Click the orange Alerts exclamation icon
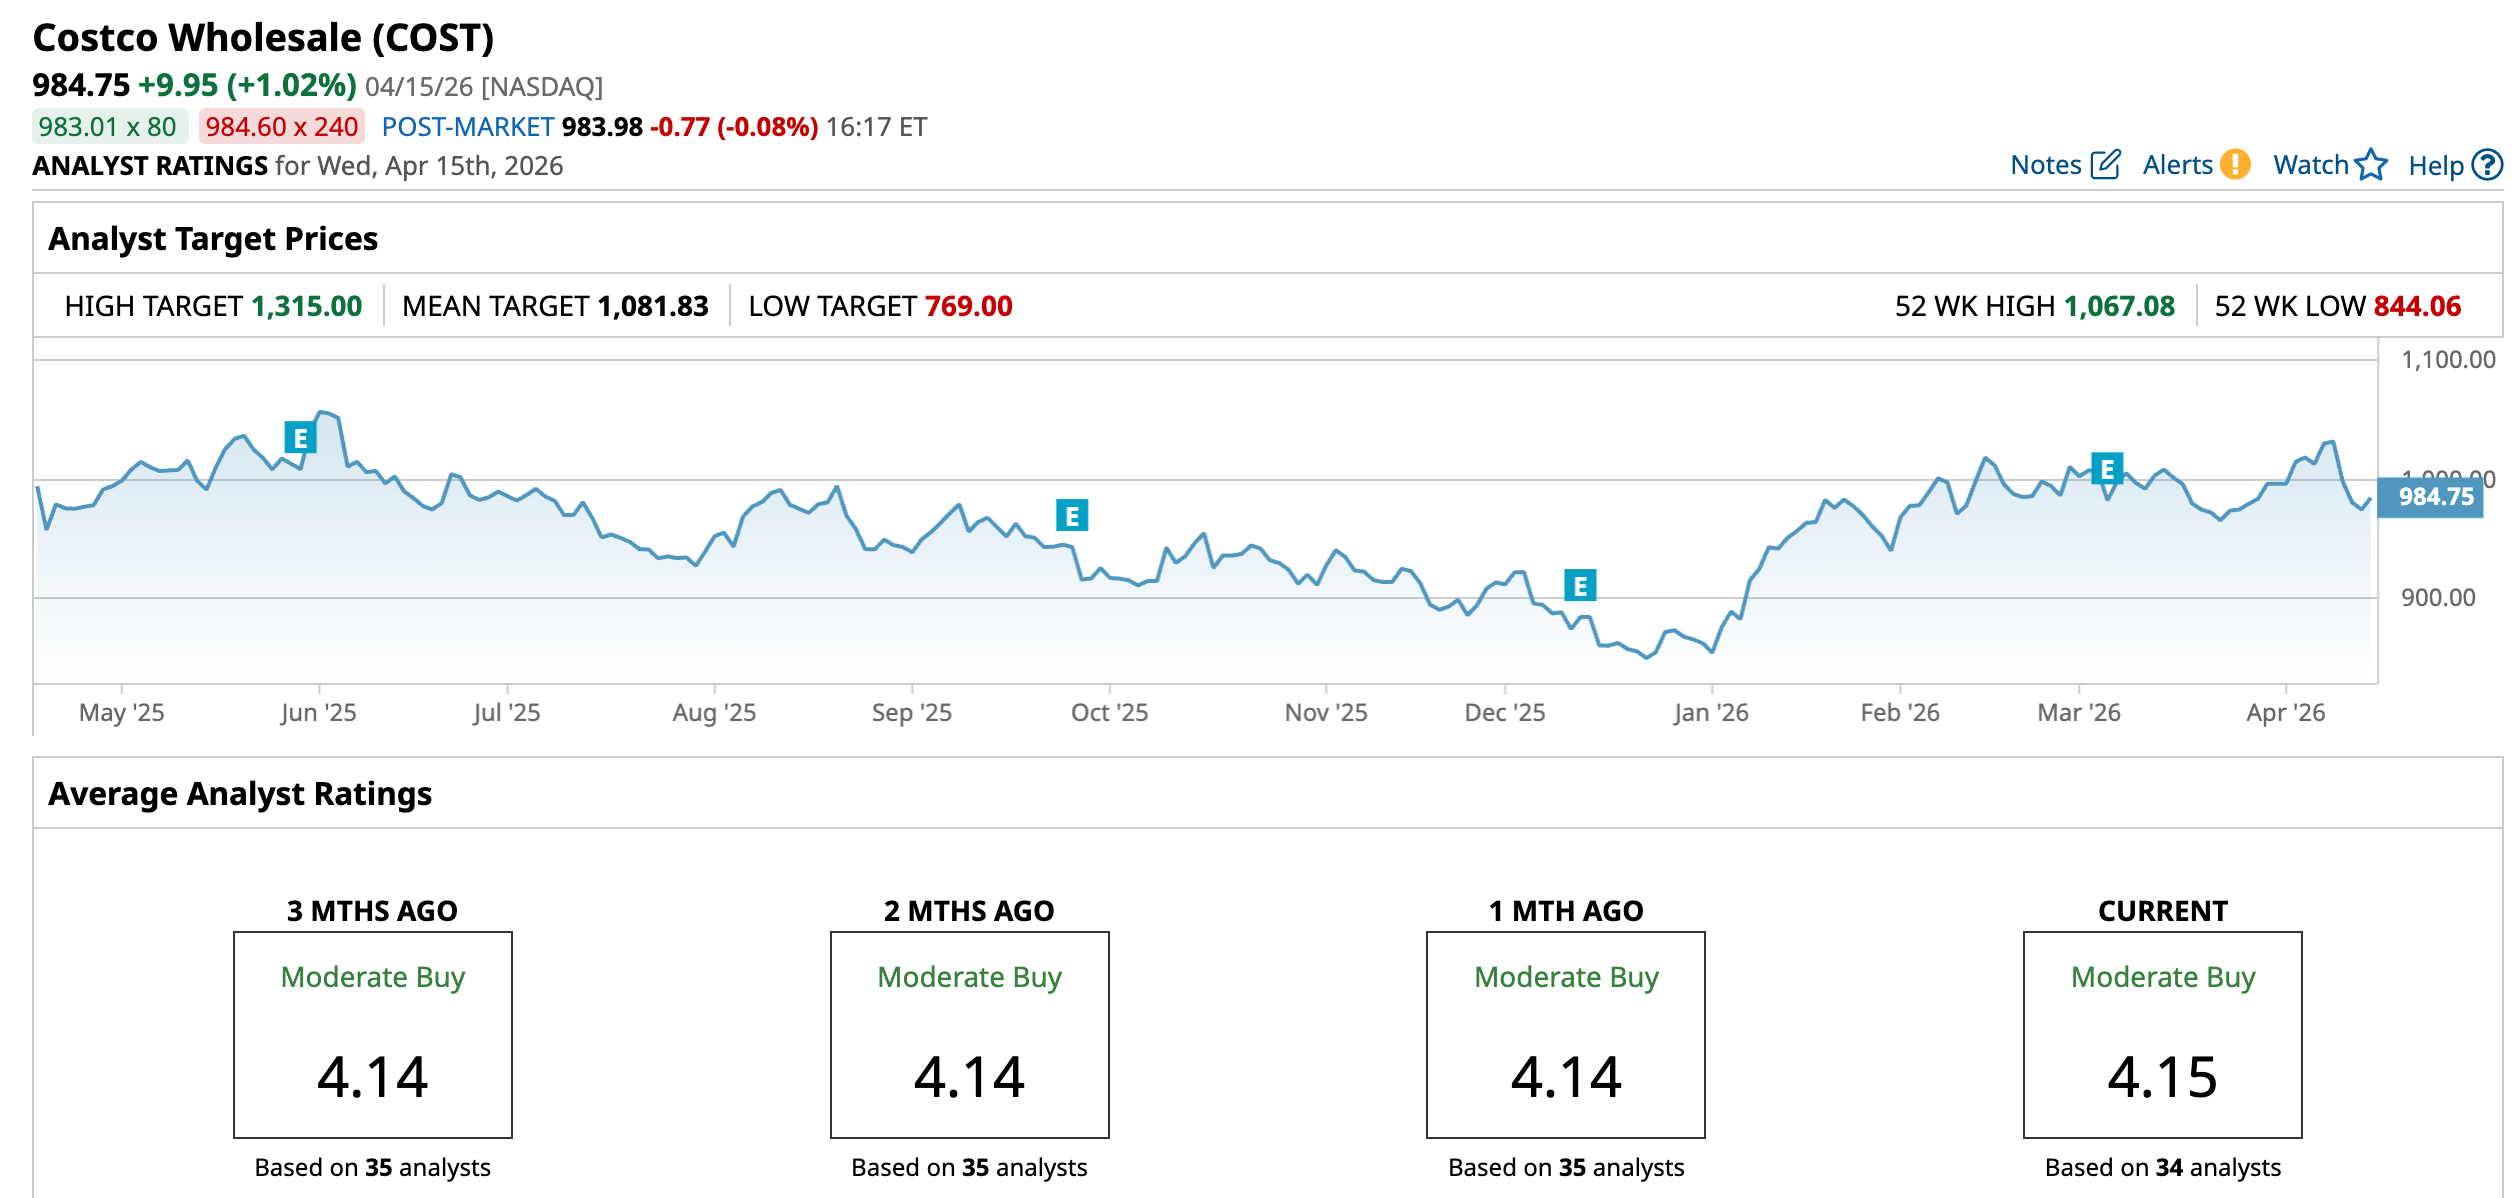Image resolution: width=2516 pixels, height=1198 pixels. click(2235, 164)
